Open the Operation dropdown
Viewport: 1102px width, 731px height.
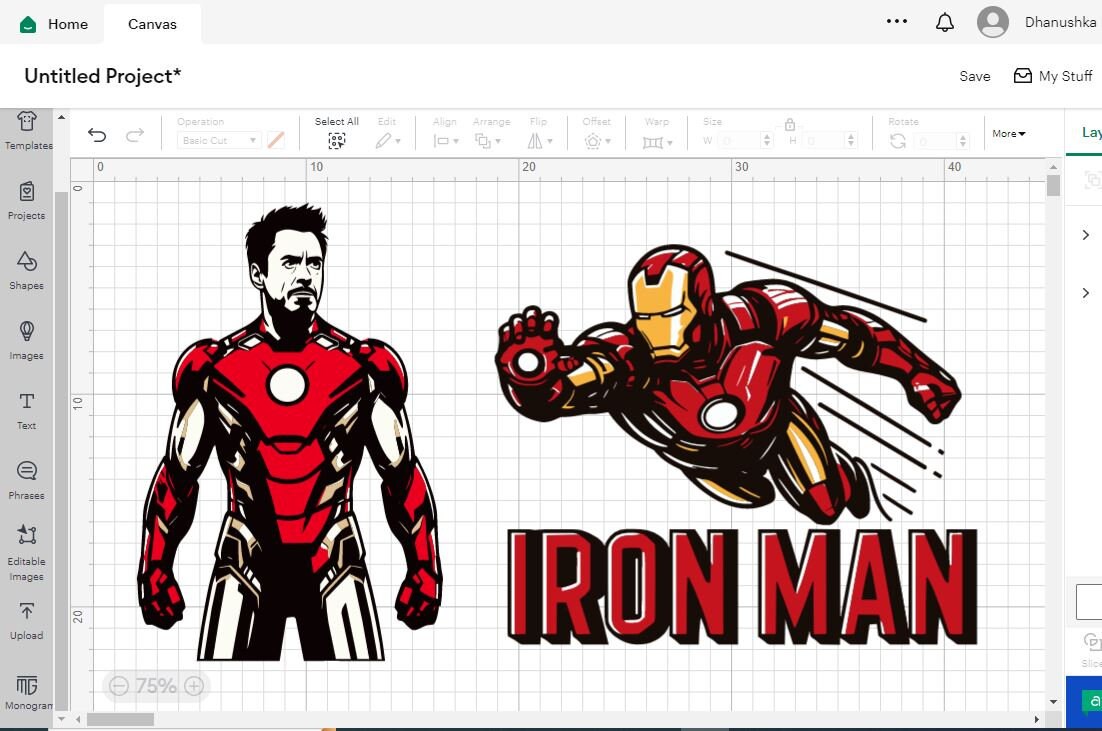218,140
